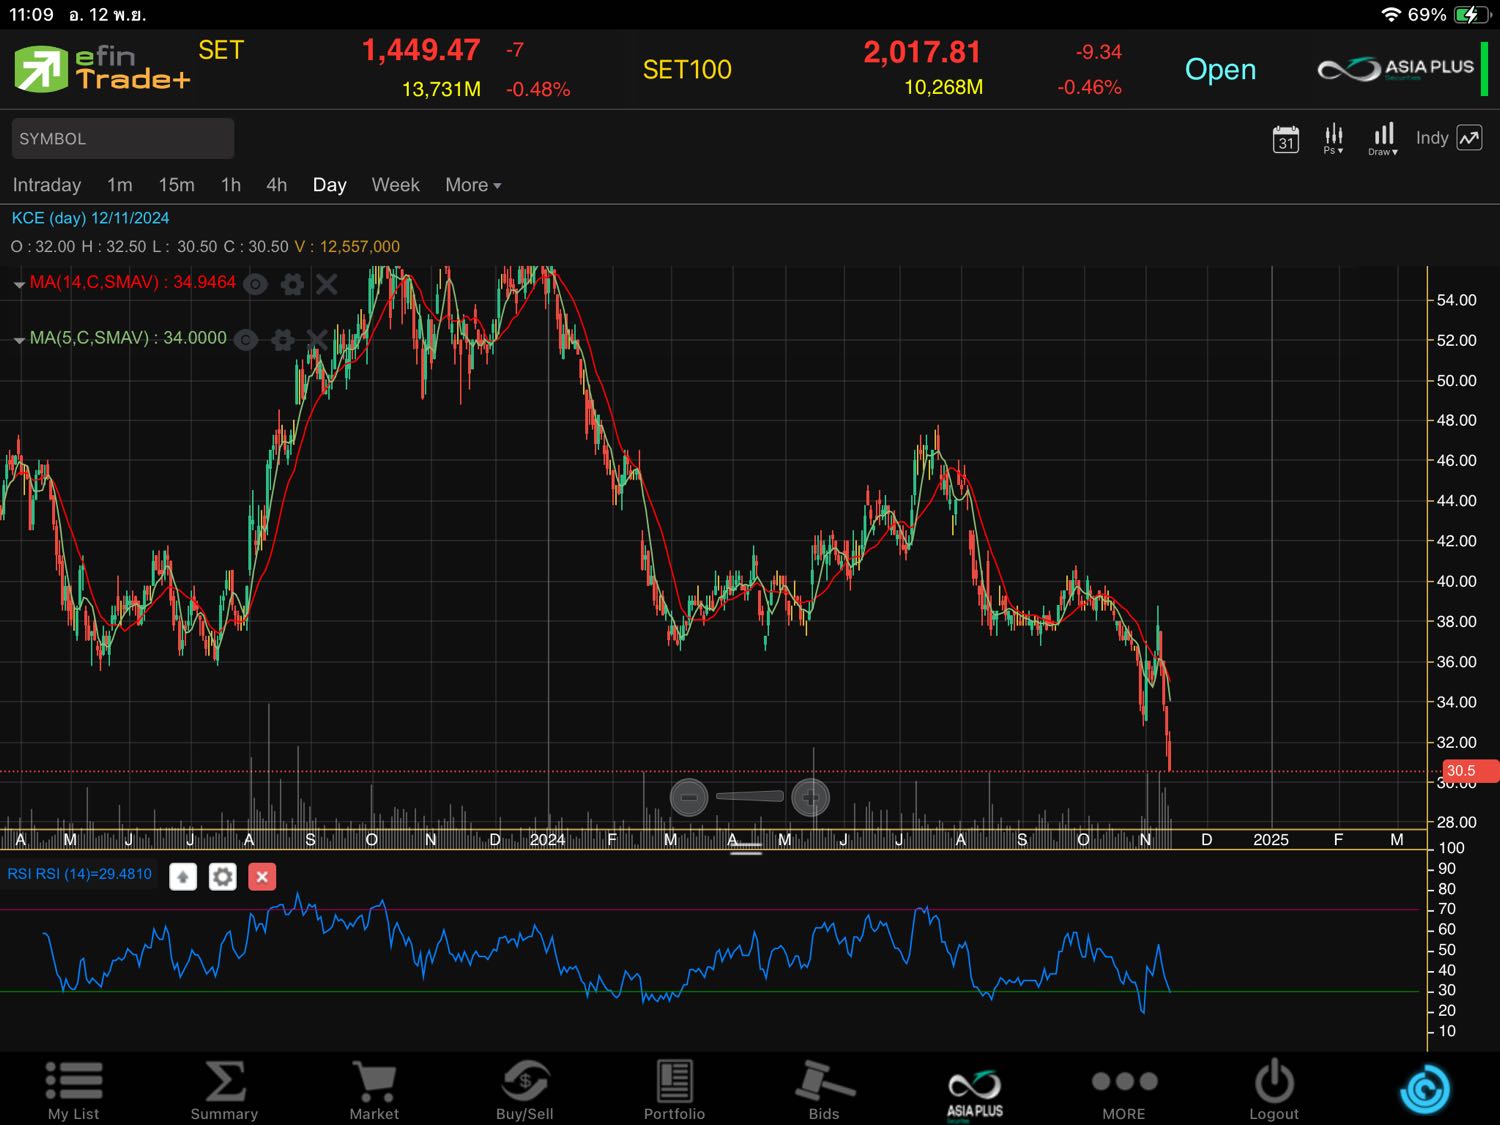Open the Buy/Sell tab
The height and width of the screenshot is (1125, 1500).
(525, 1090)
